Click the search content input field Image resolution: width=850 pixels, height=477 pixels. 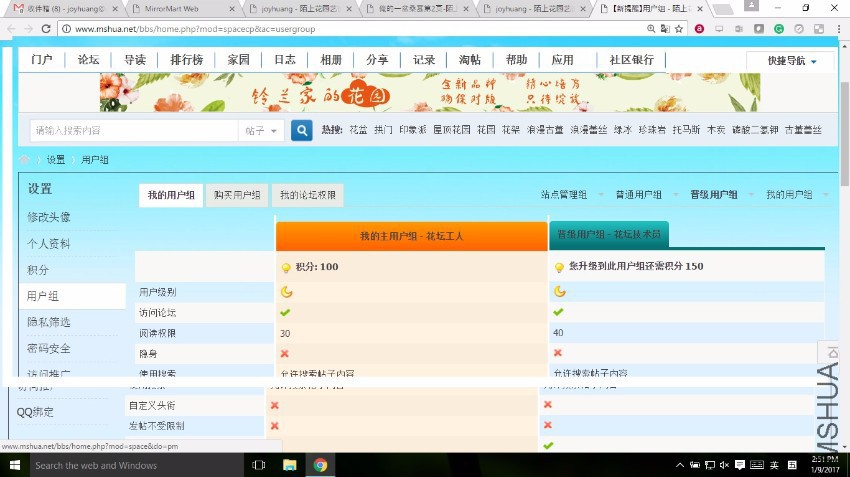134,131
